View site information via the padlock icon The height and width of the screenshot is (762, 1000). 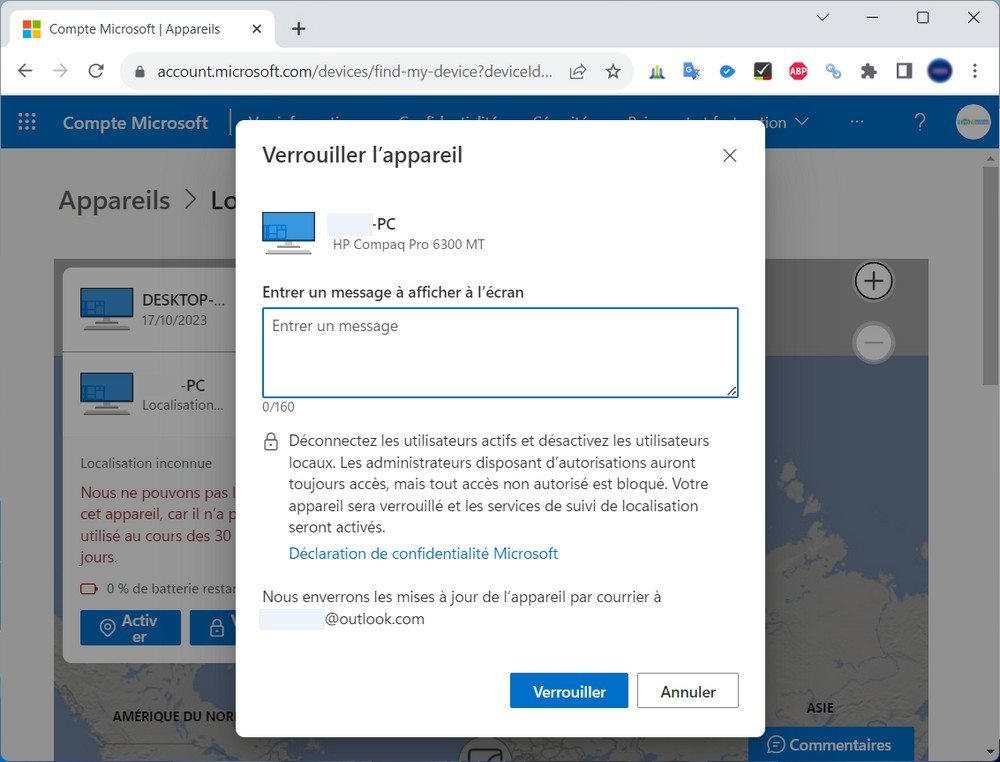[x=140, y=71]
